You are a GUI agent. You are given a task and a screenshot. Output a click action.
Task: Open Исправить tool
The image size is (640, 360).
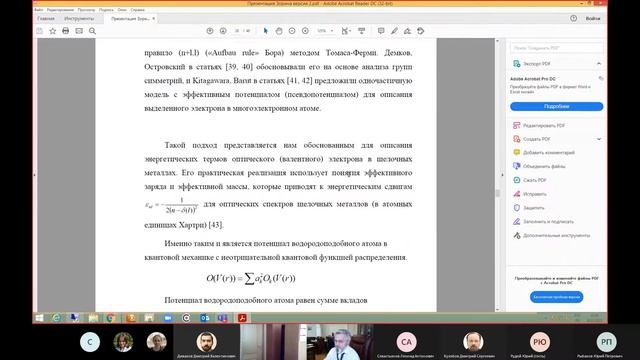click(x=530, y=194)
